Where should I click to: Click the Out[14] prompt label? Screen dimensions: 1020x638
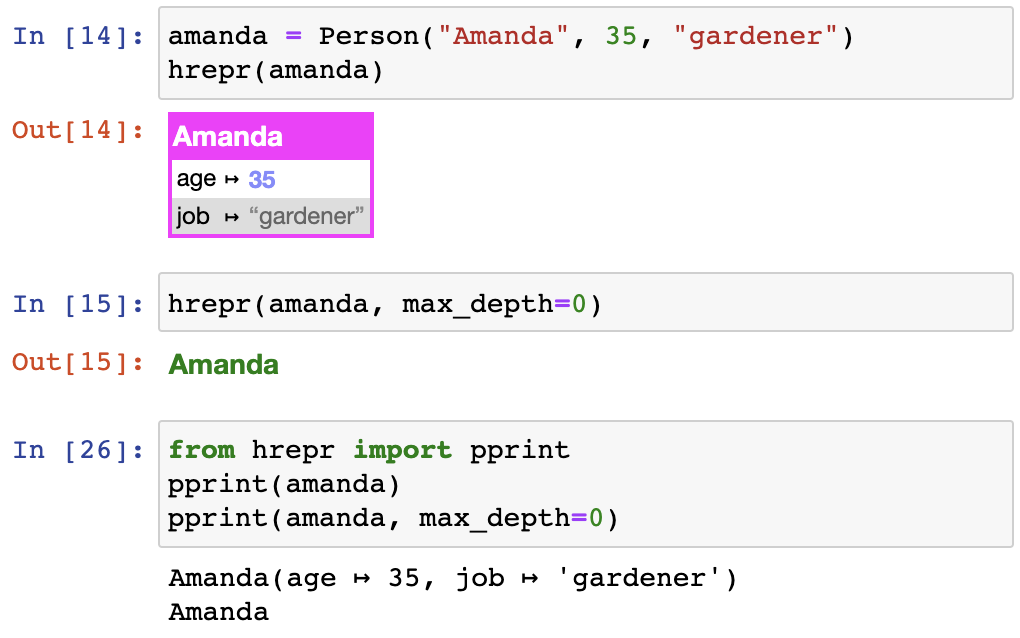pyautogui.click(x=78, y=130)
